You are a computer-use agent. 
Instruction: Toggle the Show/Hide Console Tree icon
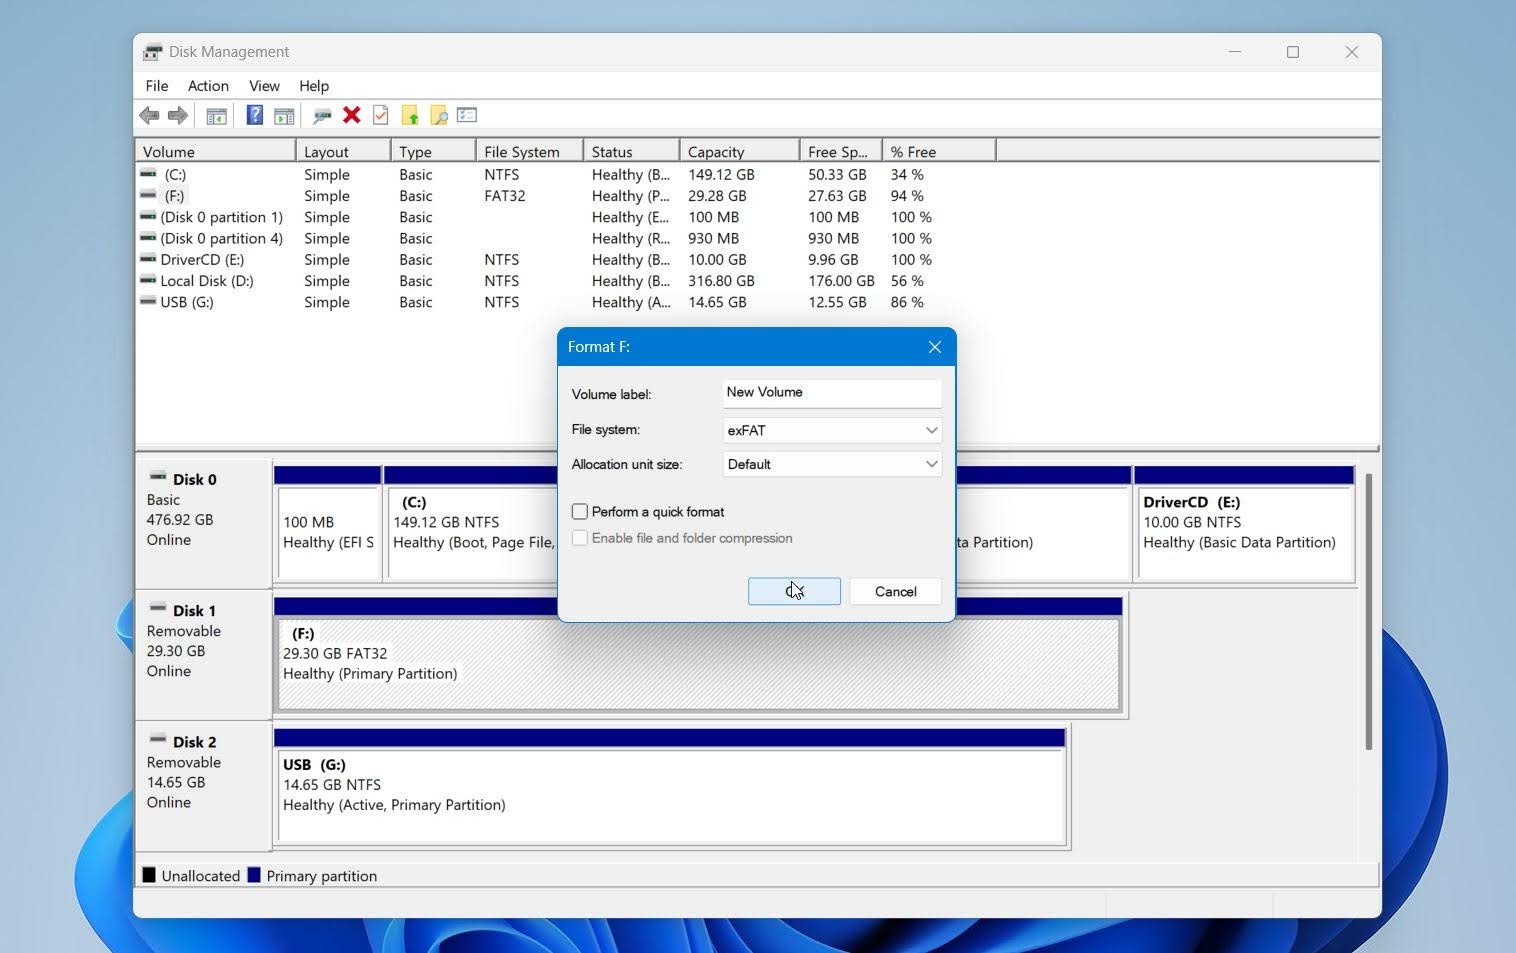tap(216, 116)
